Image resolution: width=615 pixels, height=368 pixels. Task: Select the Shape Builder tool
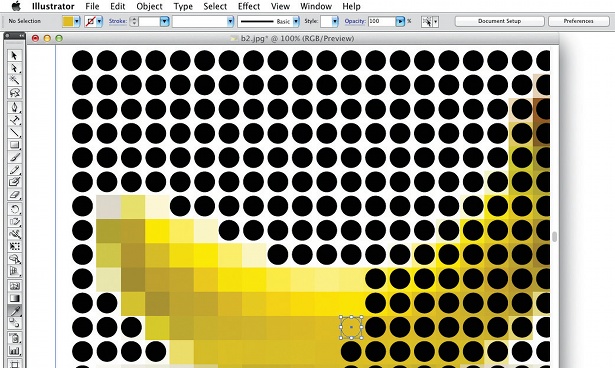(15, 259)
